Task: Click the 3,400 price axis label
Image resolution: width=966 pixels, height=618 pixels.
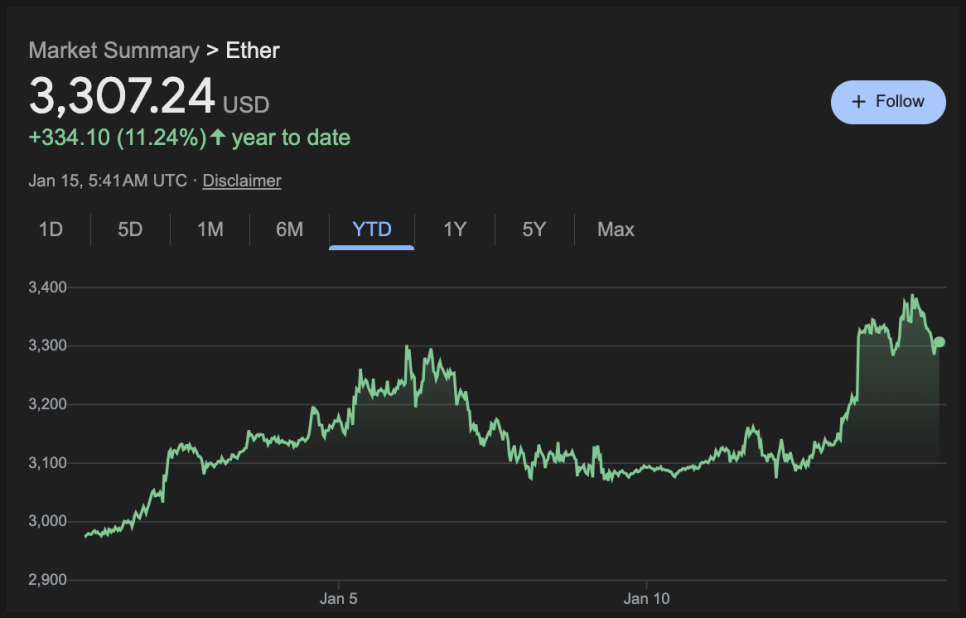Action: [x=48, y=288]
